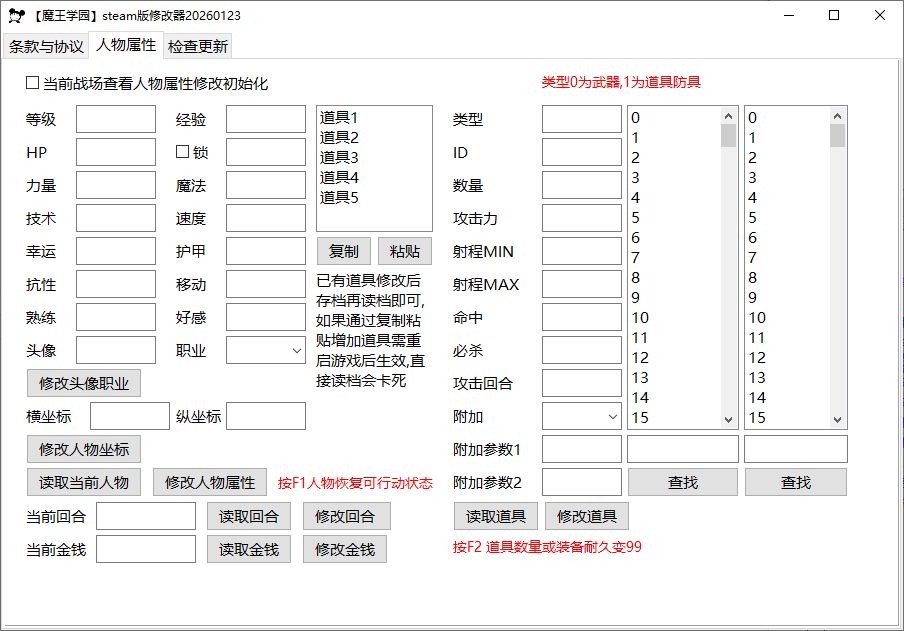The image size is (904, 631).
Task: Select item 10 in the first number list
Action: pos(640,318)
